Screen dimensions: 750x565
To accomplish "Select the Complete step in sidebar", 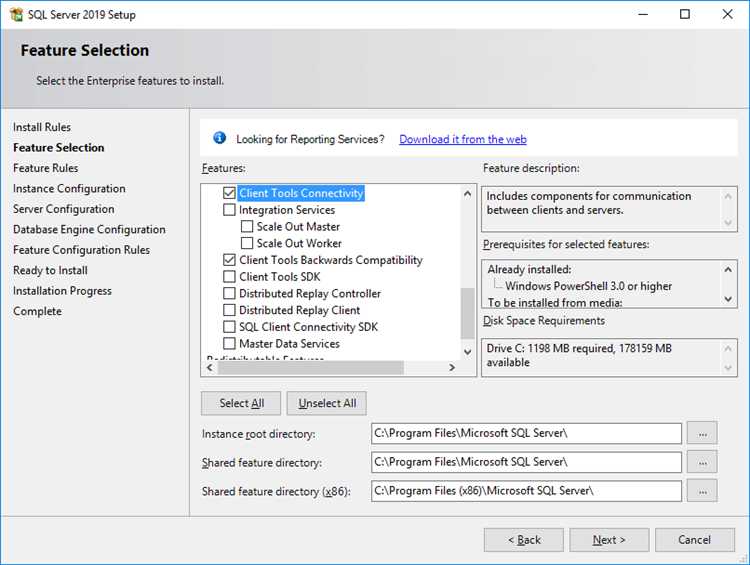I will click(x=37, y=311).
